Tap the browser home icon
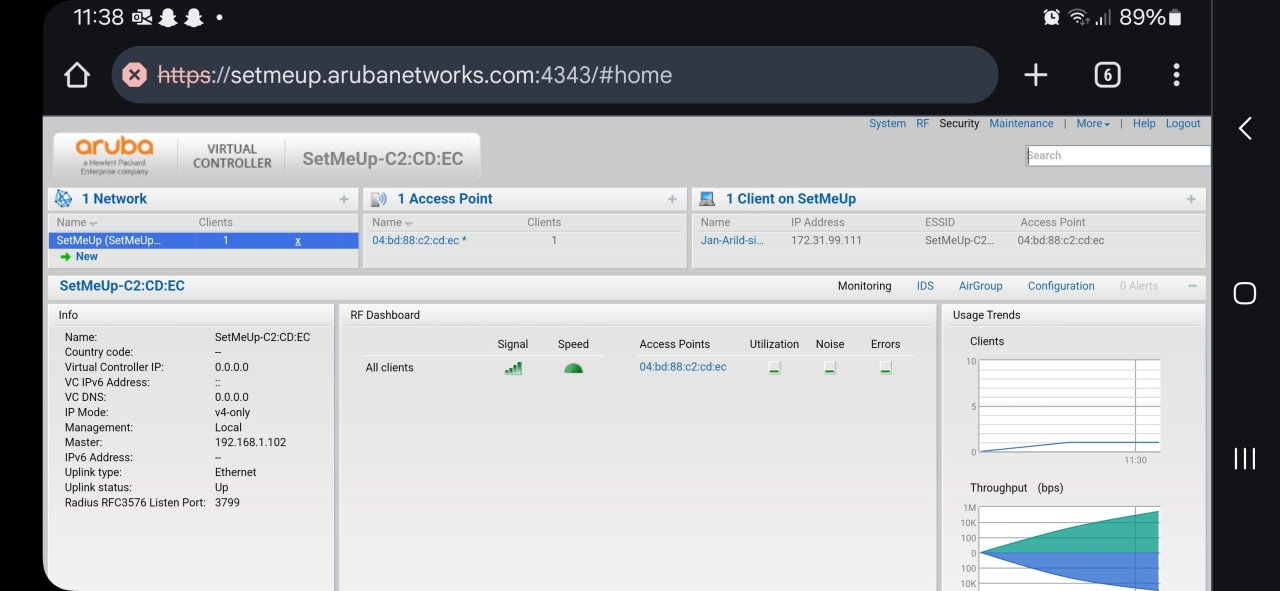Screen dimensions: 1280x591 coord(77,75)
